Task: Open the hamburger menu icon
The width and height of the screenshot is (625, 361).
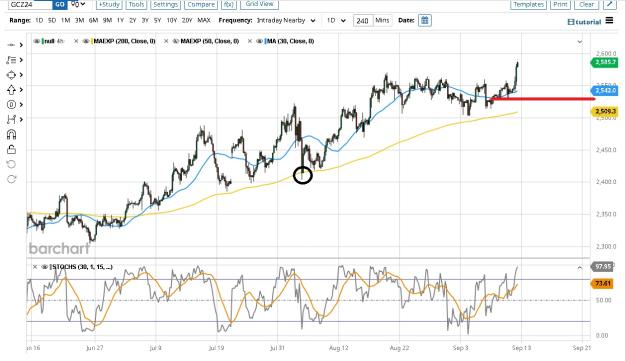Action: point(609,20)
